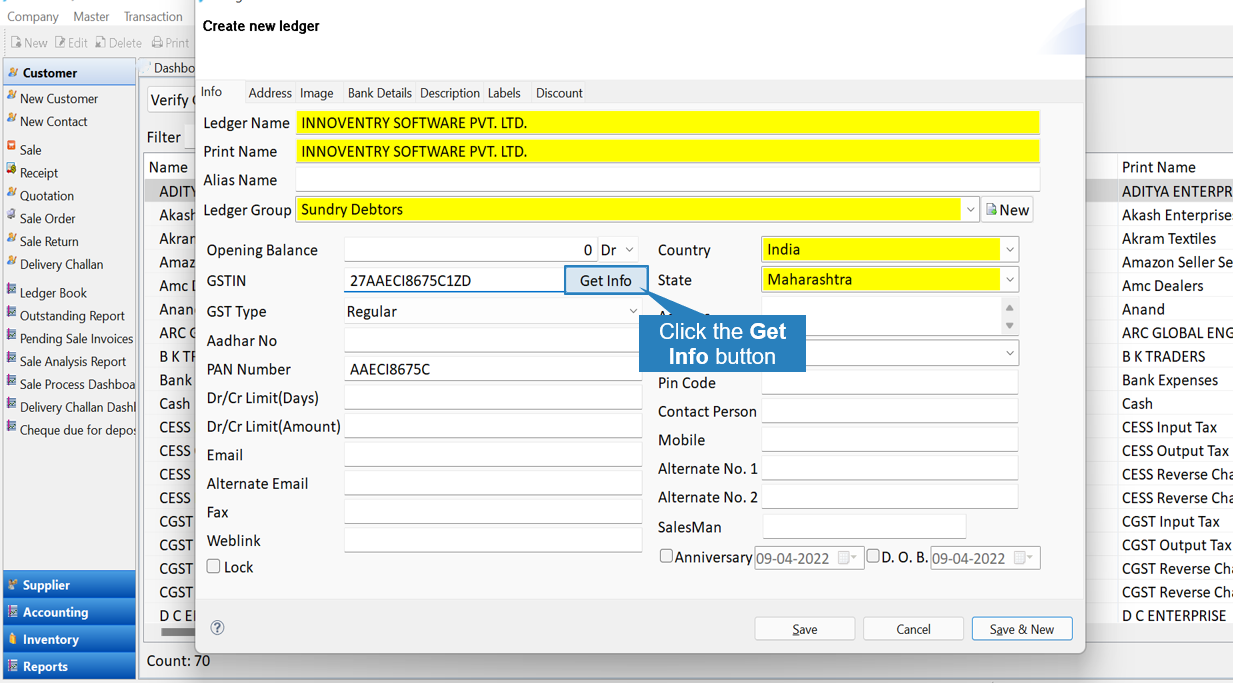
Task: Switch to the Accounting sidebar section
Action: pos(70,612)
